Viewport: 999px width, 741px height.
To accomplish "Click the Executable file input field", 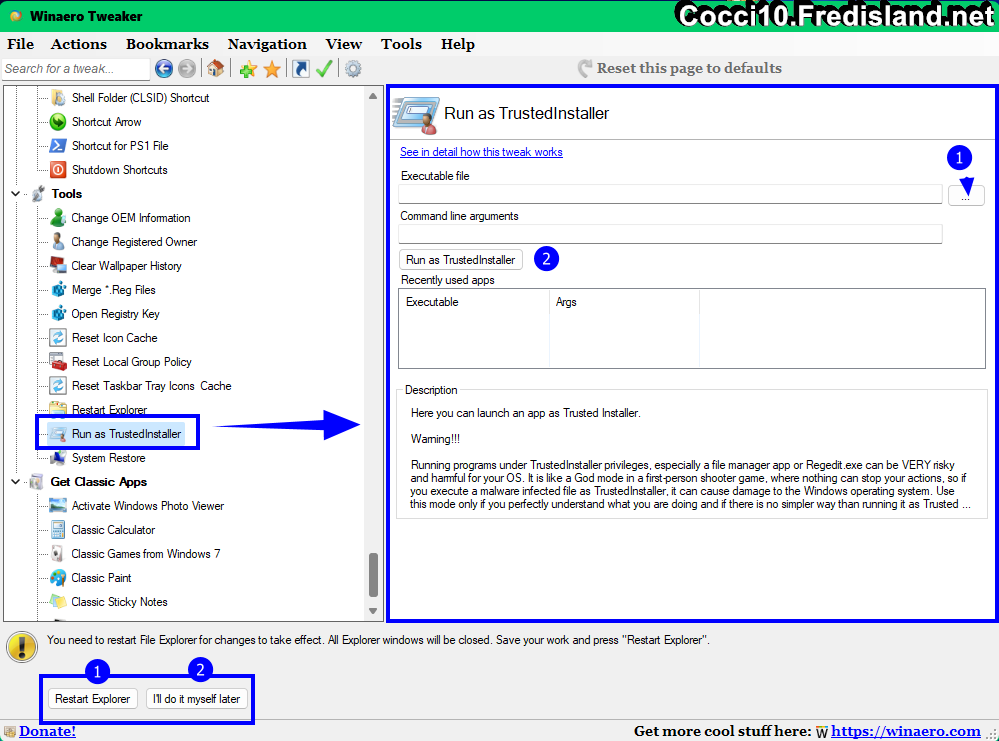I will click(670, 194).
